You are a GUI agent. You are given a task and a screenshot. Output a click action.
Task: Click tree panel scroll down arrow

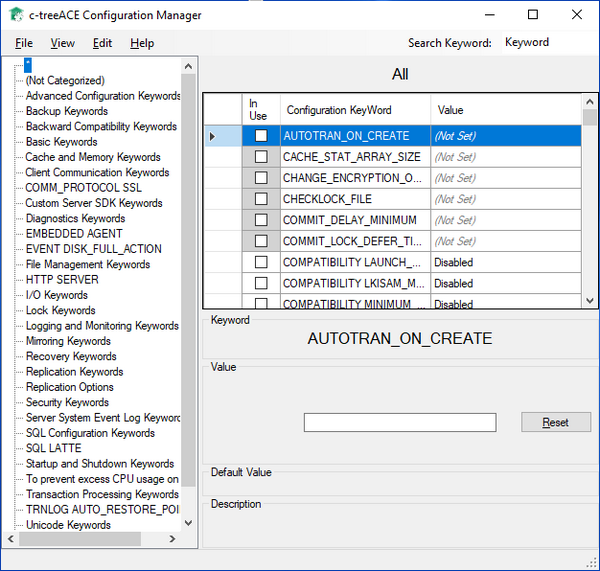click(188, 523)
